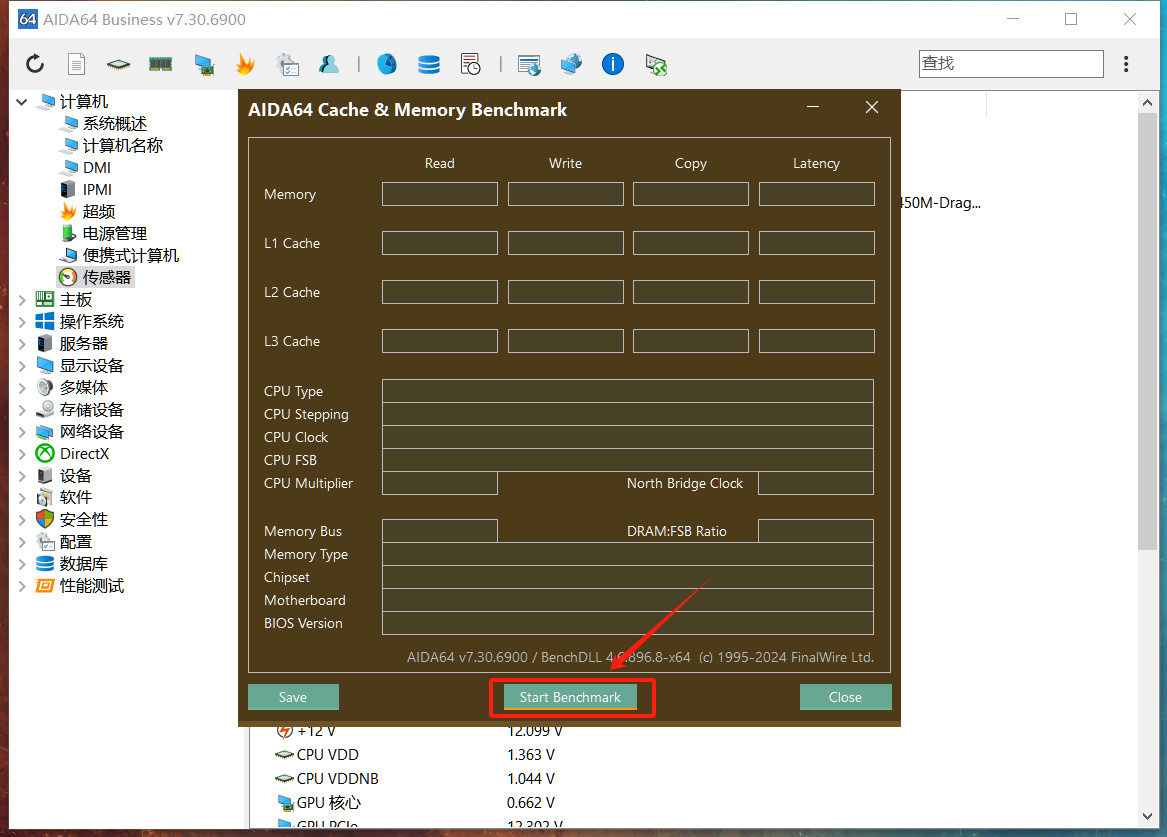Click the Start Benchmark button
This screenshot has height=837, width=1167.
point(570,697)
